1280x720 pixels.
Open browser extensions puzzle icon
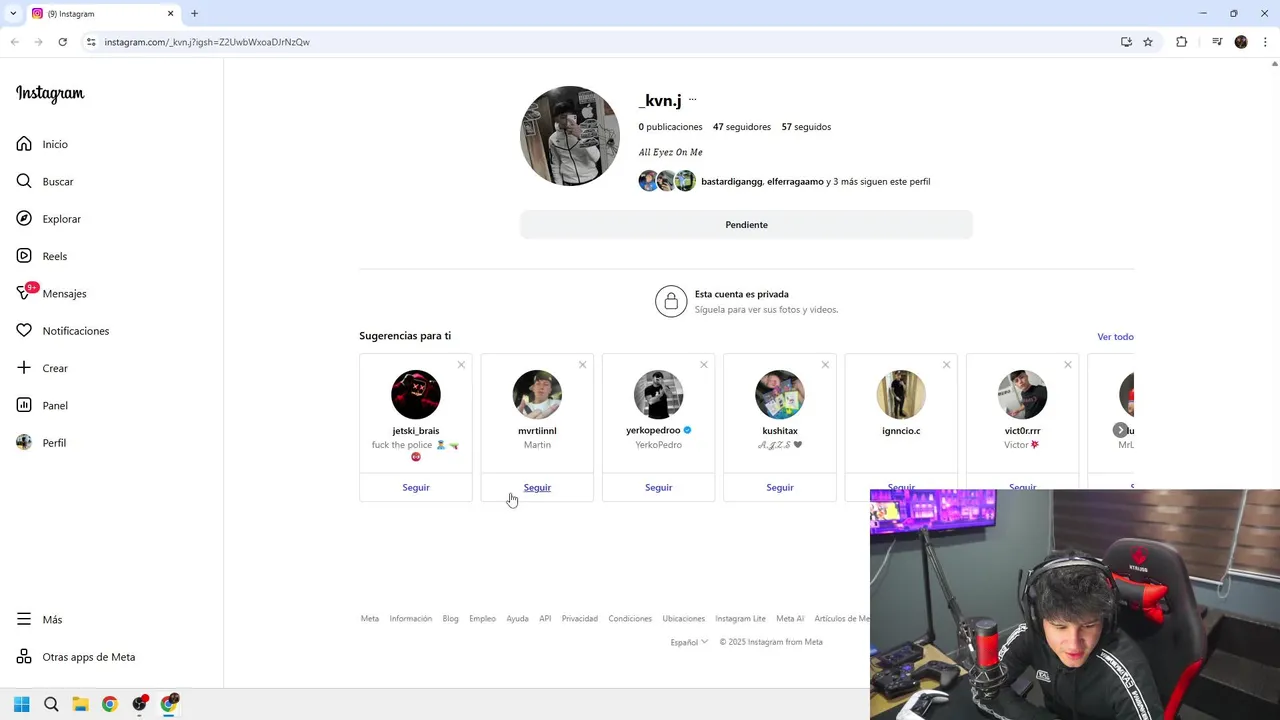[1181, 42]
